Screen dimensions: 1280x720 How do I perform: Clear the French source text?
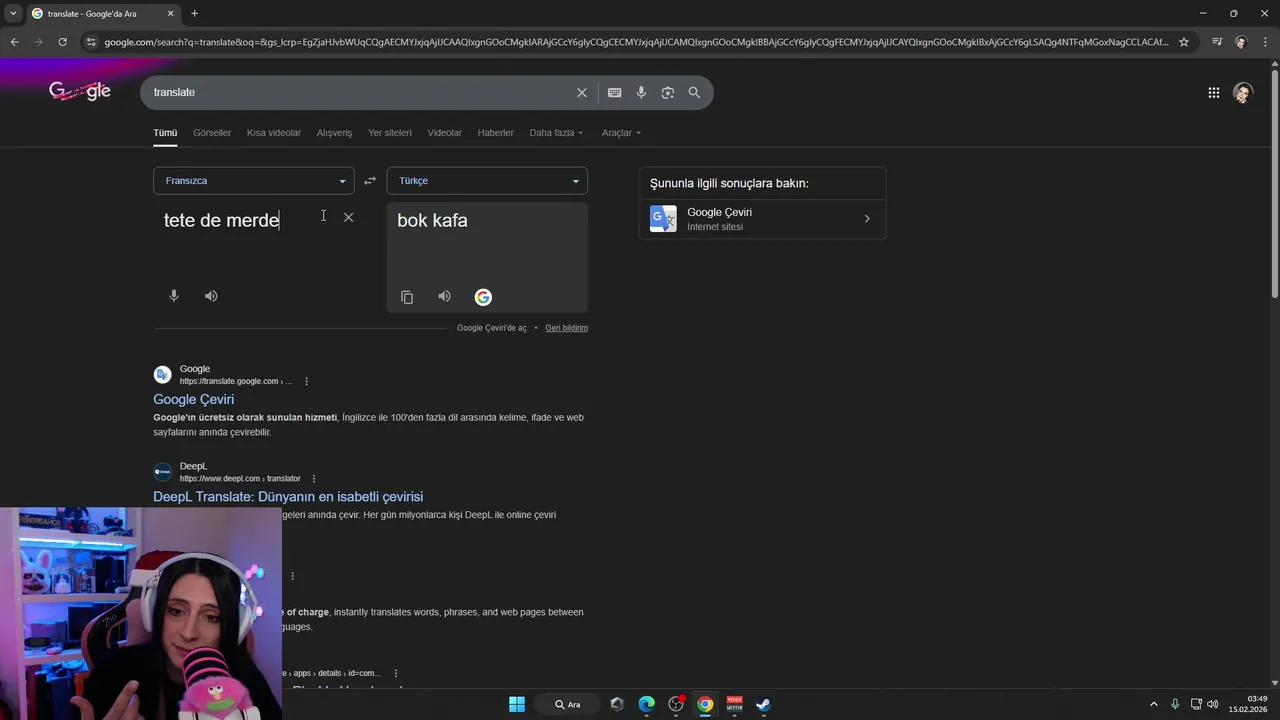tap(348, 217)
